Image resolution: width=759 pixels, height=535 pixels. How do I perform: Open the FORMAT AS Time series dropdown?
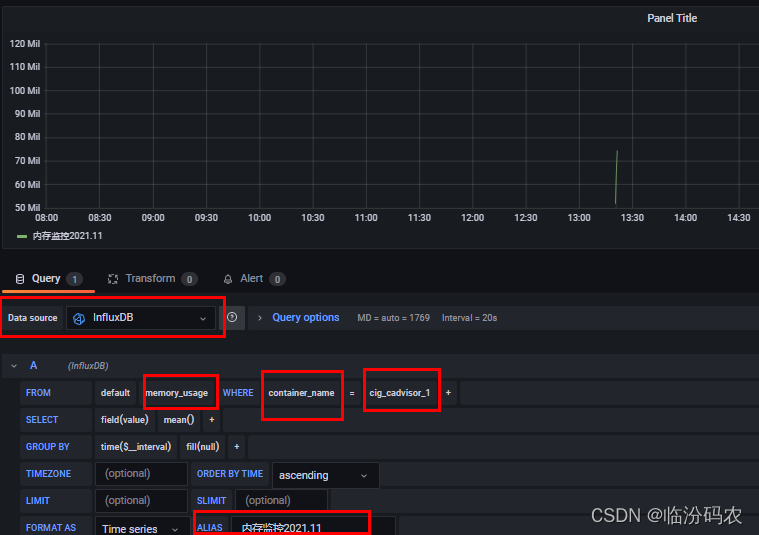pos(141,528)
